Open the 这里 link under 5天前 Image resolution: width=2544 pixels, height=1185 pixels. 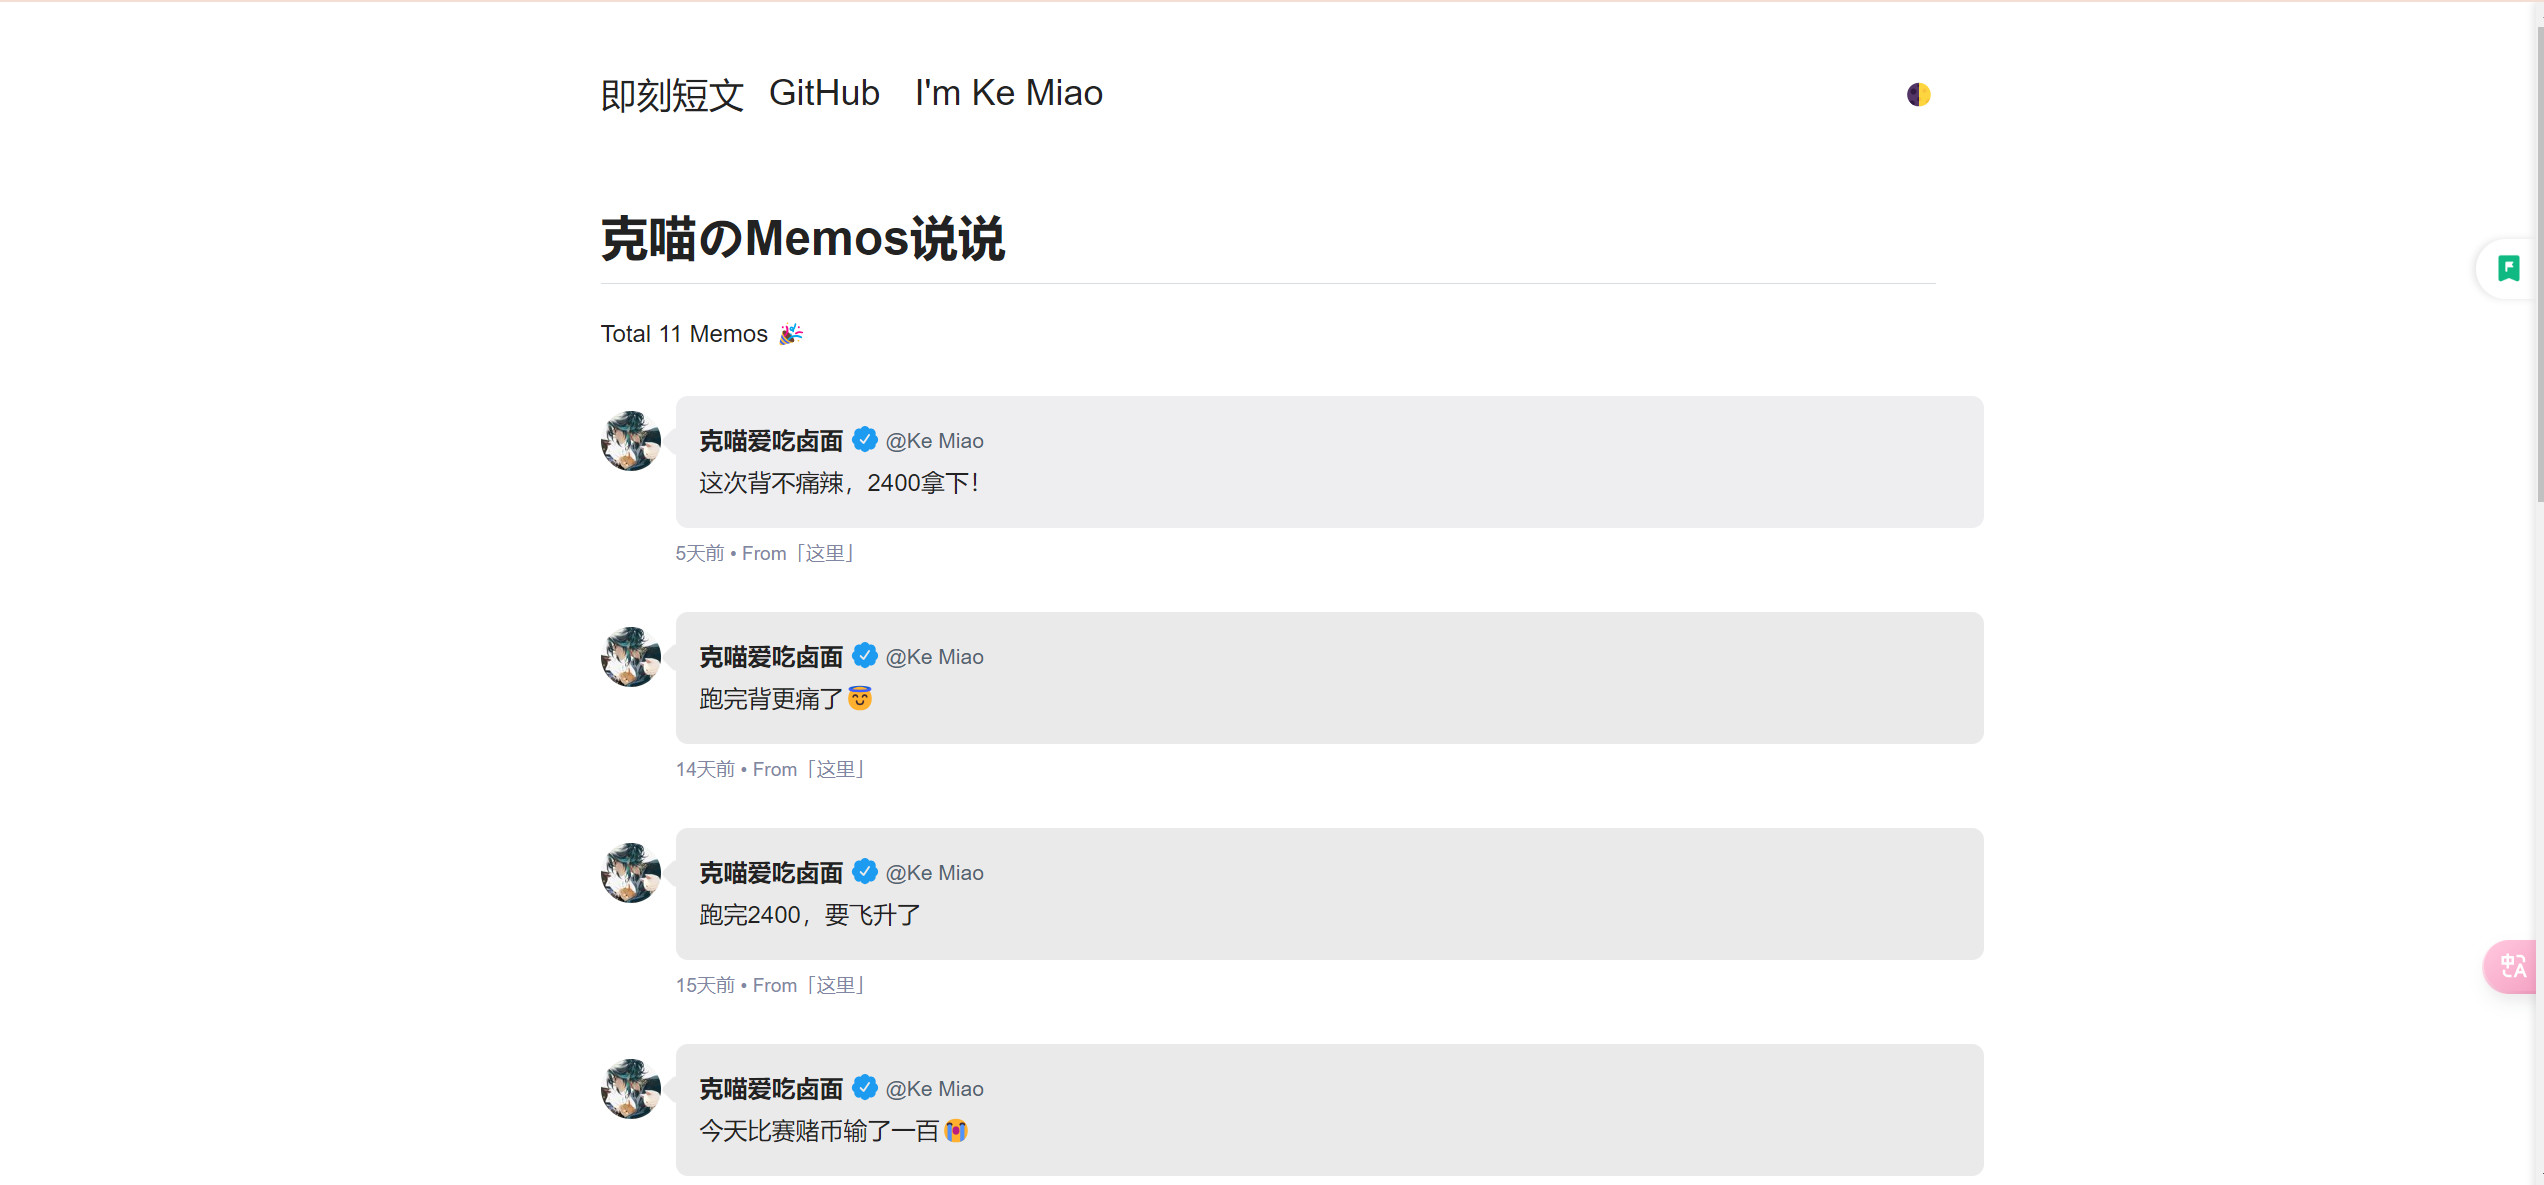pos(826,554)
